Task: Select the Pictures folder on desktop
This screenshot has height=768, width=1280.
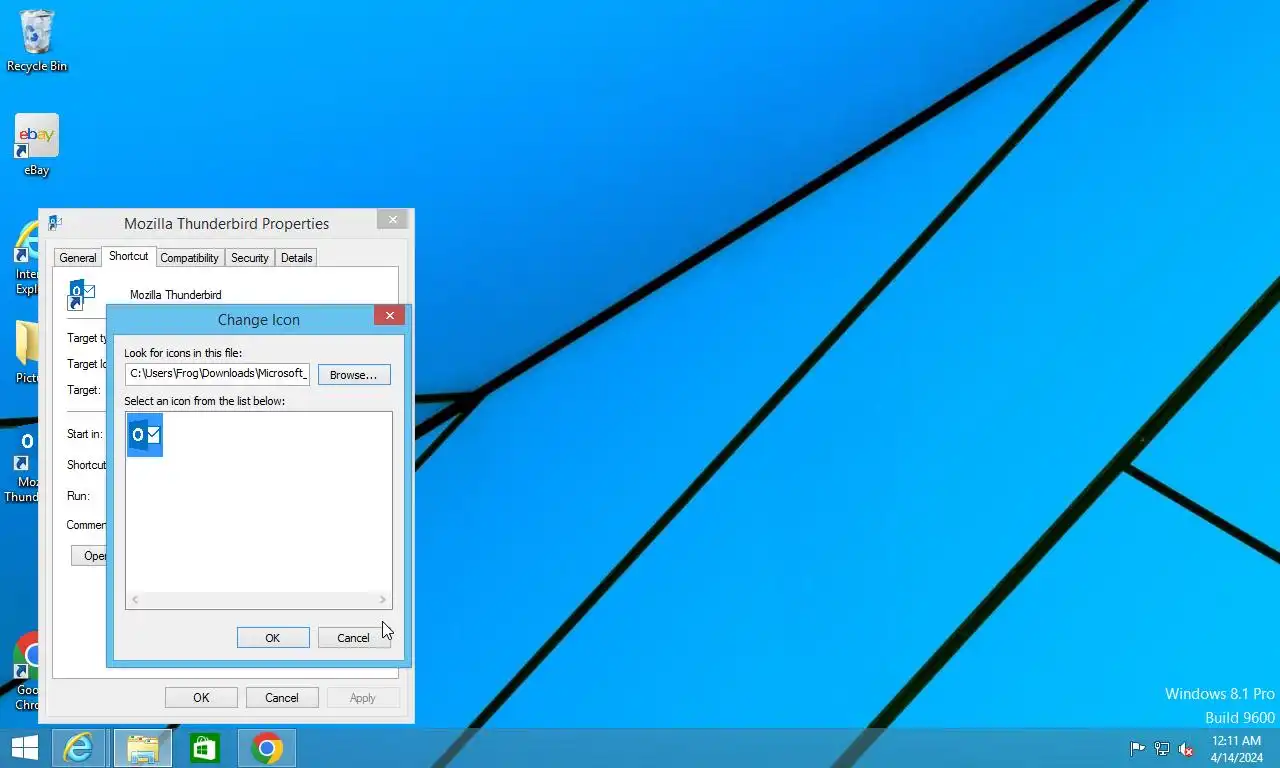Action: 27,352
